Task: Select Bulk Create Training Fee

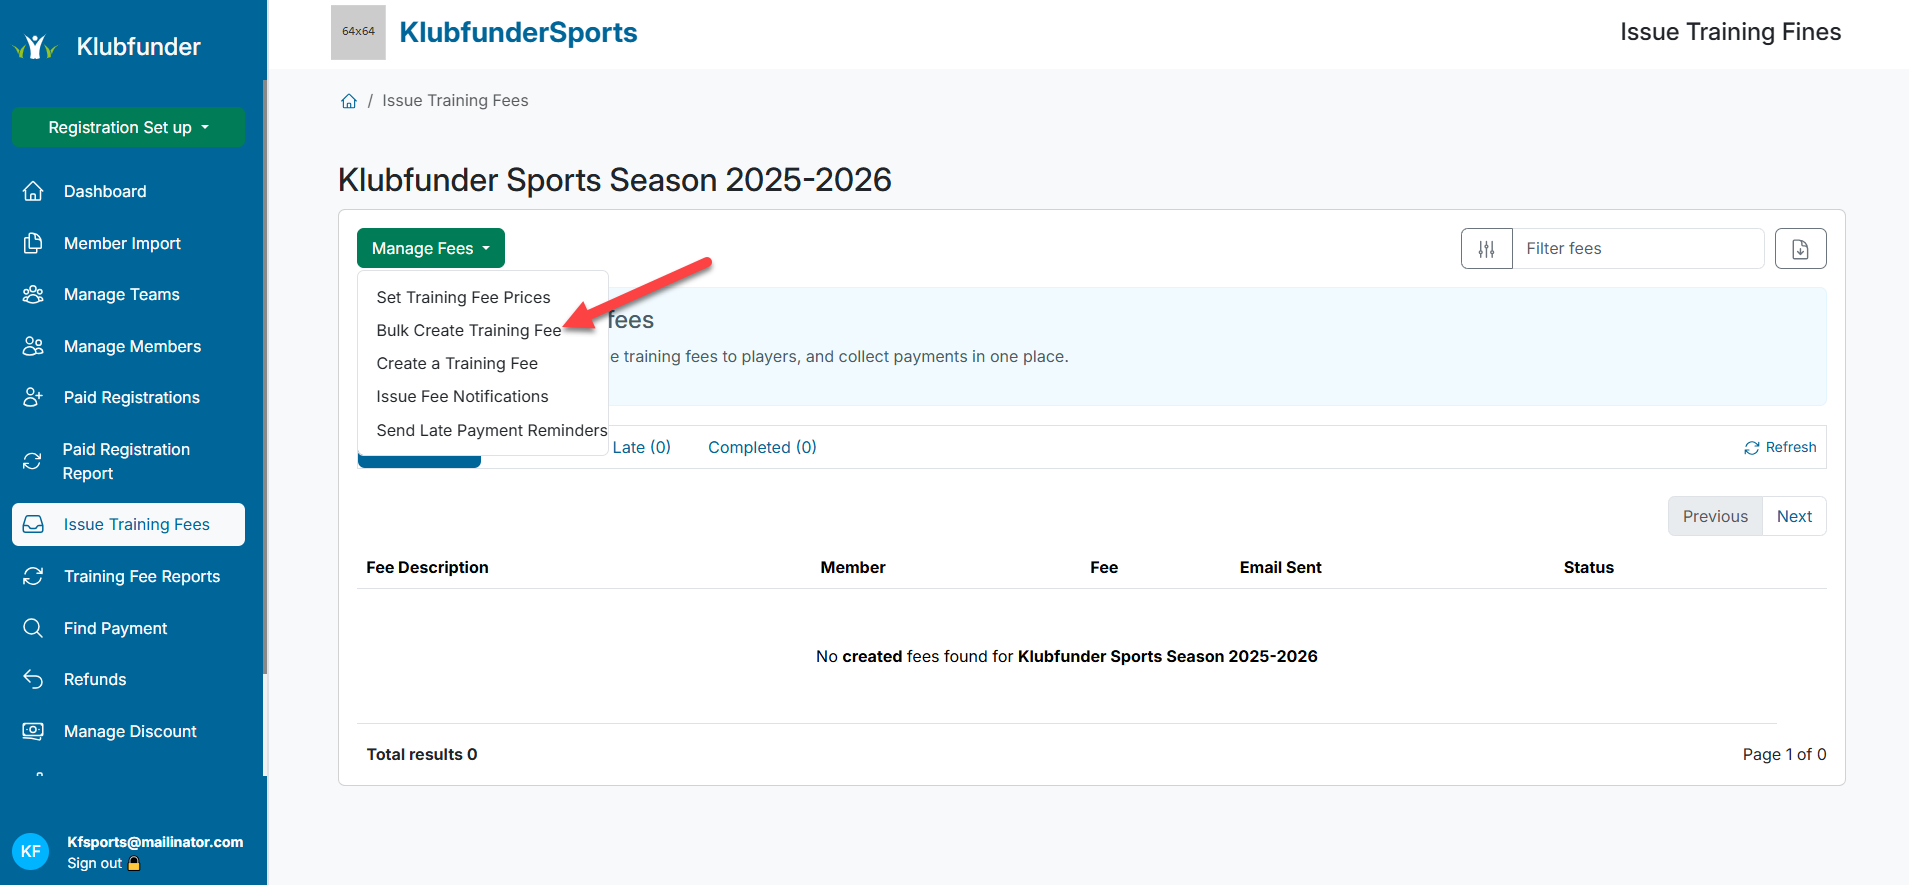Action: pos(468,330)
